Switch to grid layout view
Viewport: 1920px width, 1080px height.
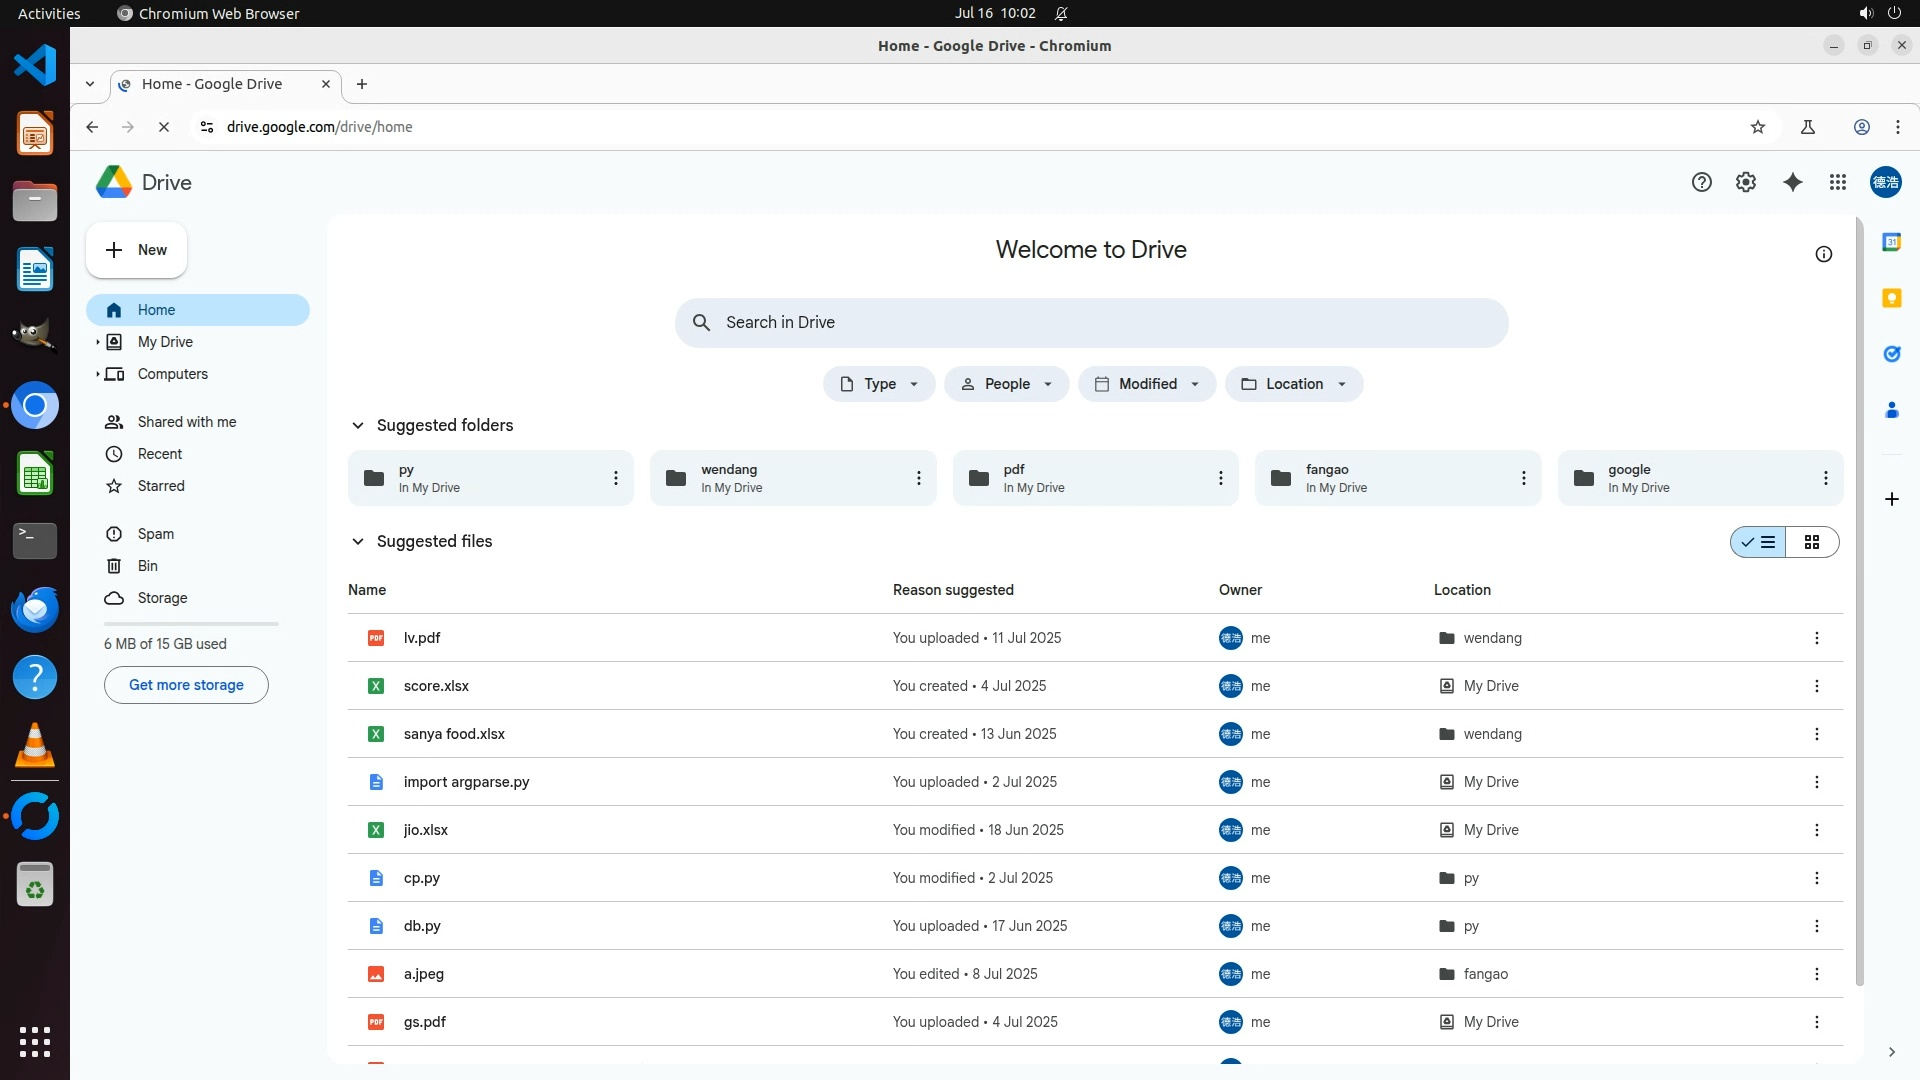point(1811,542)
